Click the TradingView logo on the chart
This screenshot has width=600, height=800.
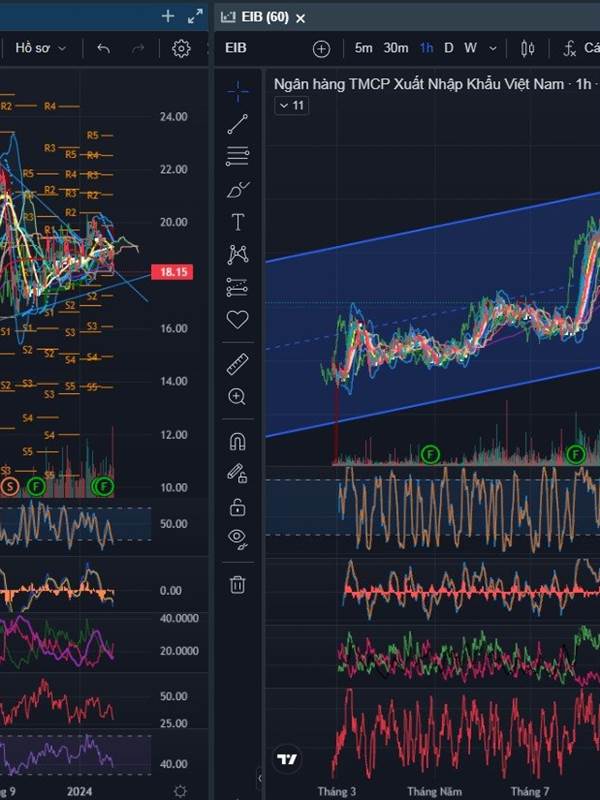click(x=287, y=760)
